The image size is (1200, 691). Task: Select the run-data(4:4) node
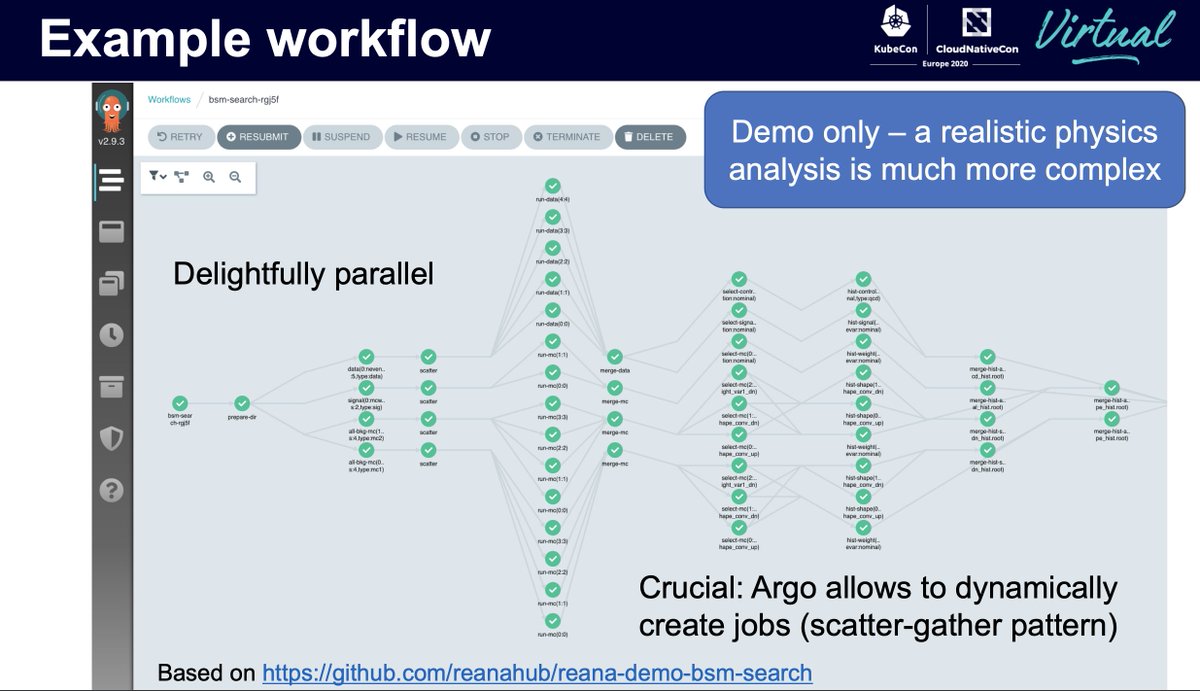click(x=552, y=186)
